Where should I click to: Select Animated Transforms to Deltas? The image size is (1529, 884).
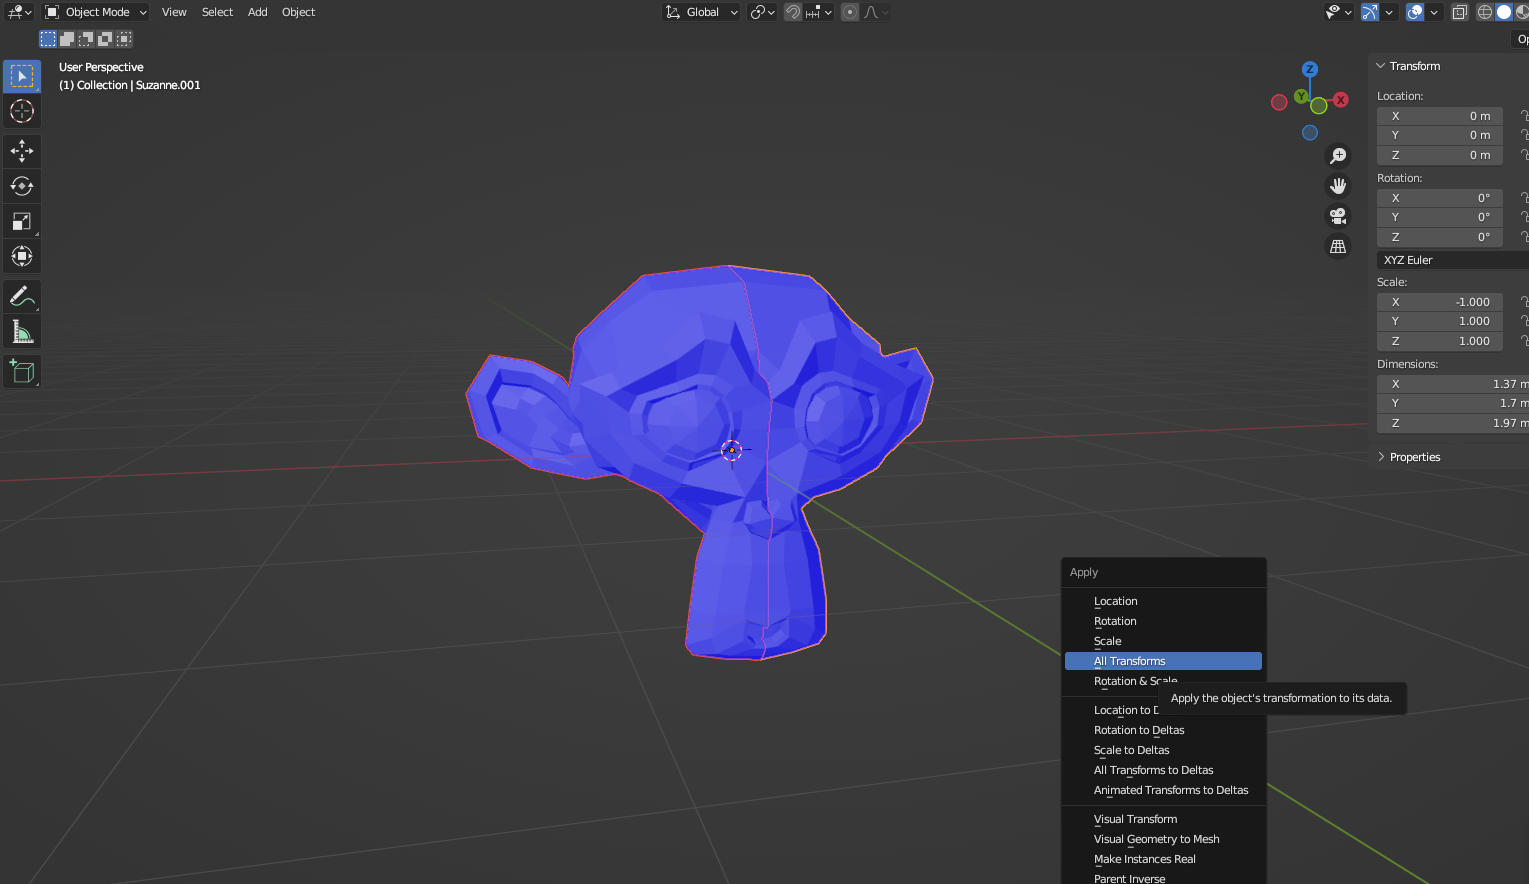click(1163, 790)
